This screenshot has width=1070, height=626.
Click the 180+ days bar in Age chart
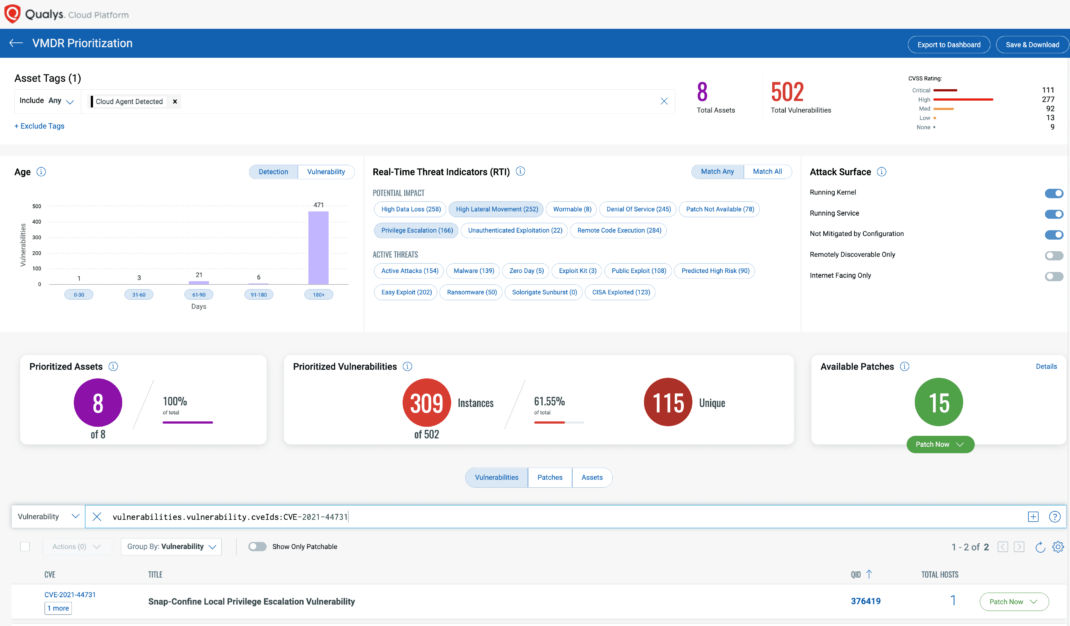[319, 246]
